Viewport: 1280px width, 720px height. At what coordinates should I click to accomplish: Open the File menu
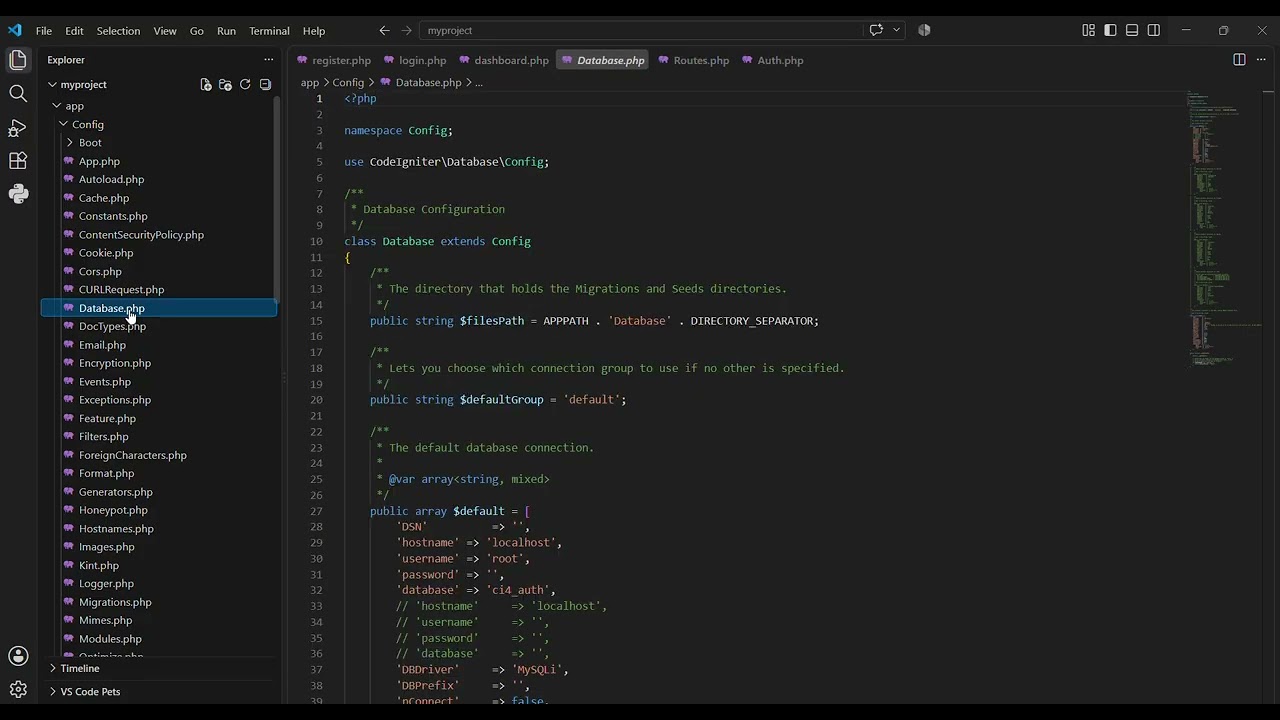(44, 31)
